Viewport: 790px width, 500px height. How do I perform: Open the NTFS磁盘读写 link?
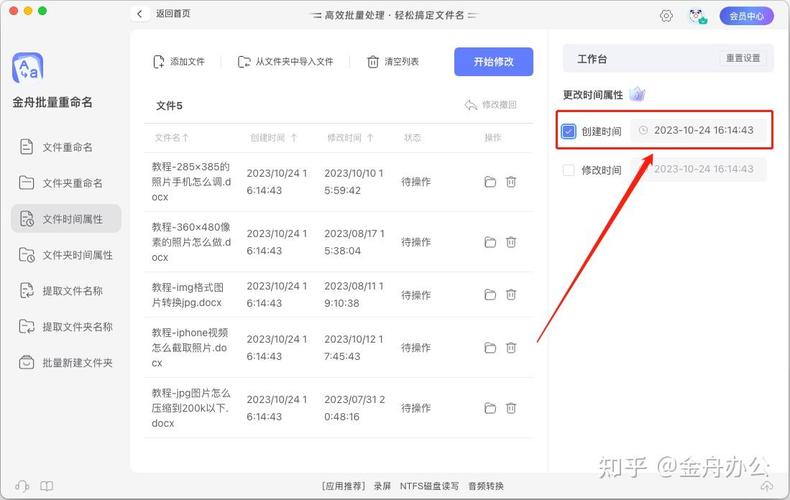(x=429, y=486)
